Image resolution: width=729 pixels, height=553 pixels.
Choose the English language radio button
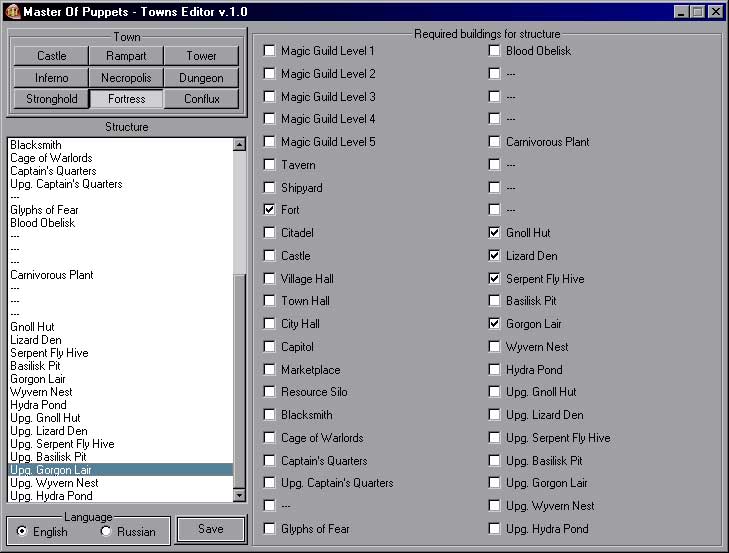pos(22,531)
